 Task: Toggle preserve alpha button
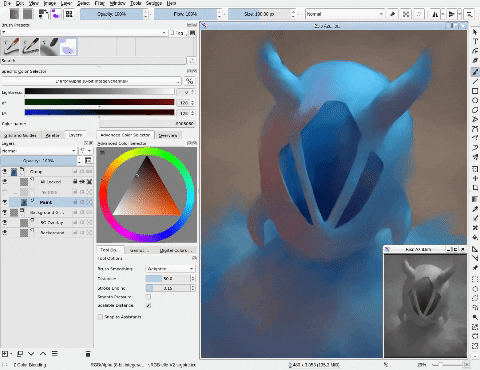pos(406,14)
